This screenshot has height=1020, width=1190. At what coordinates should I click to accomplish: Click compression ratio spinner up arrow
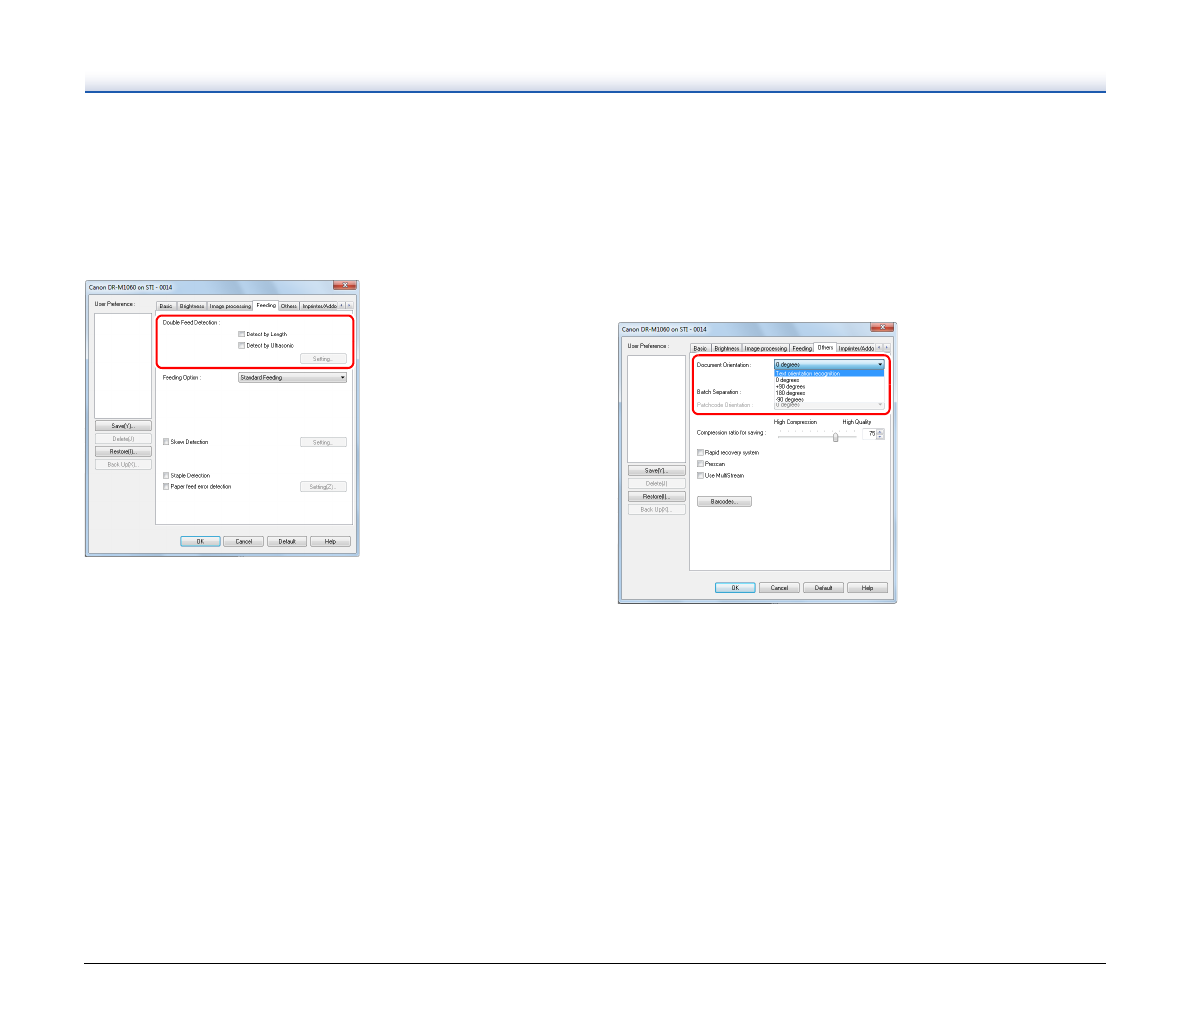[880, 431]
